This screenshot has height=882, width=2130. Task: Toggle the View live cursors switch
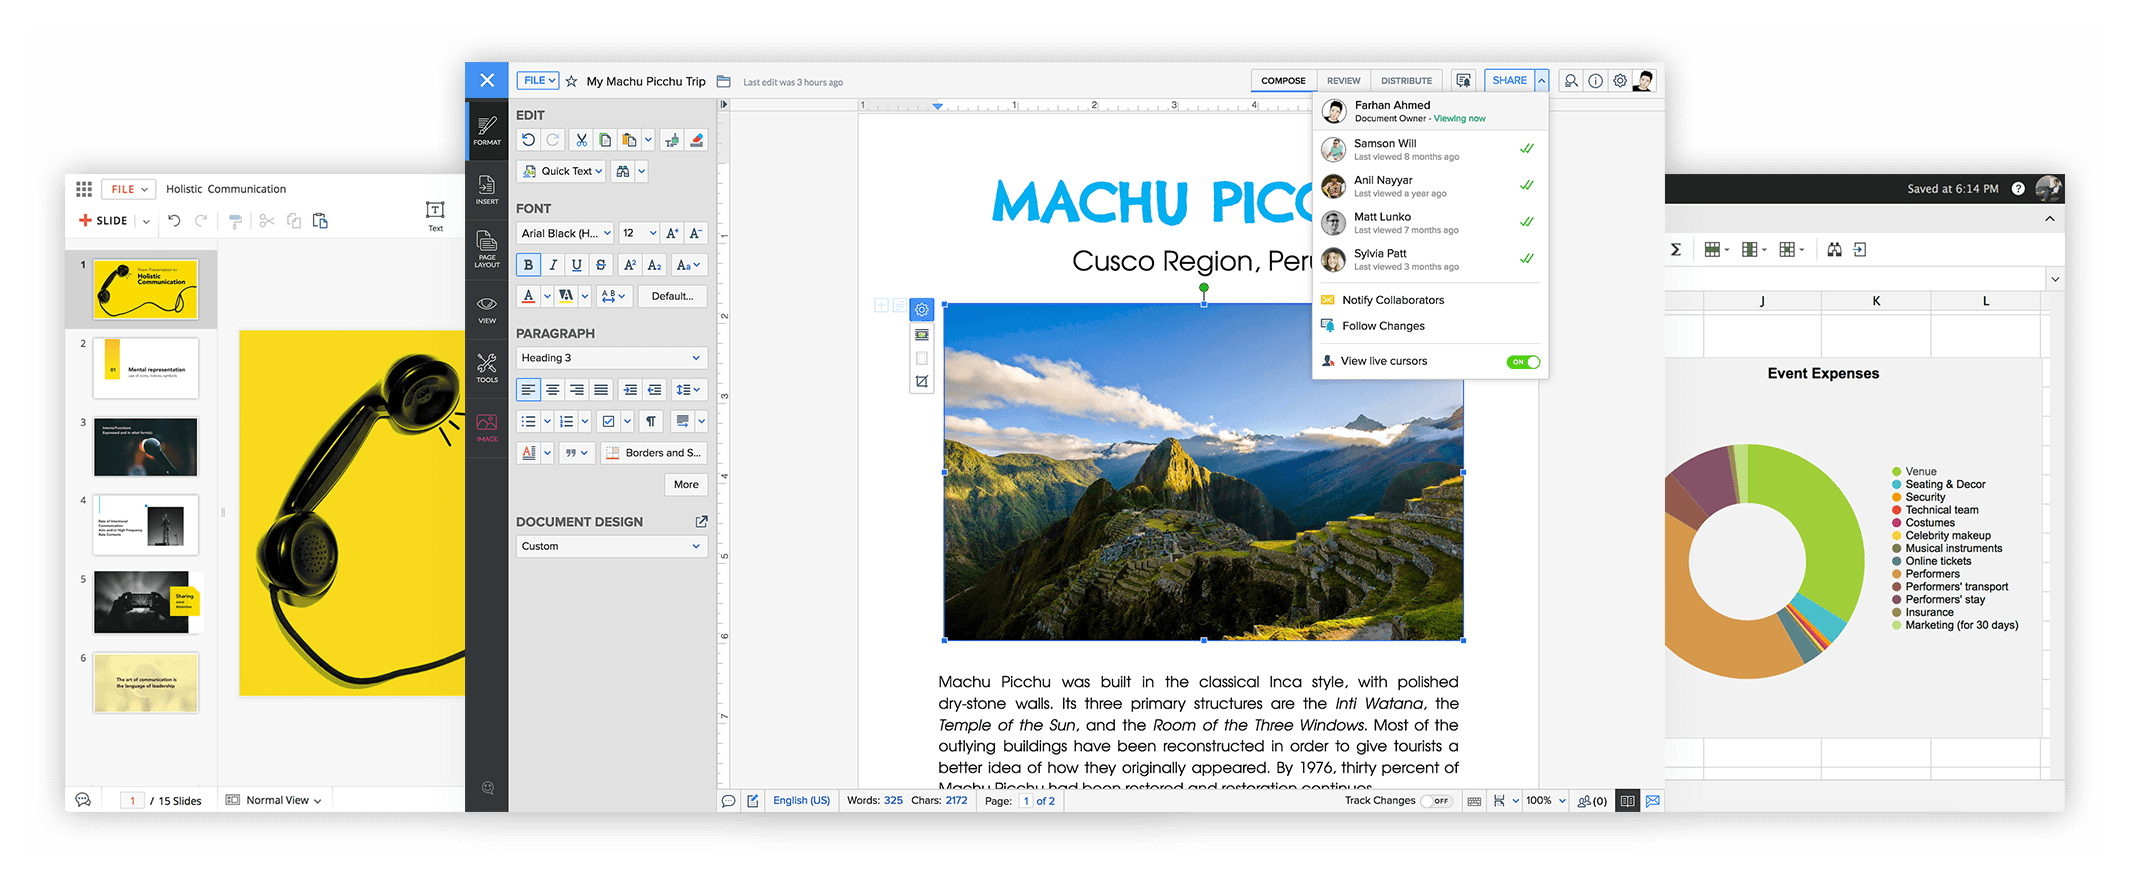pyautogui.click(x=1523, y=362)
